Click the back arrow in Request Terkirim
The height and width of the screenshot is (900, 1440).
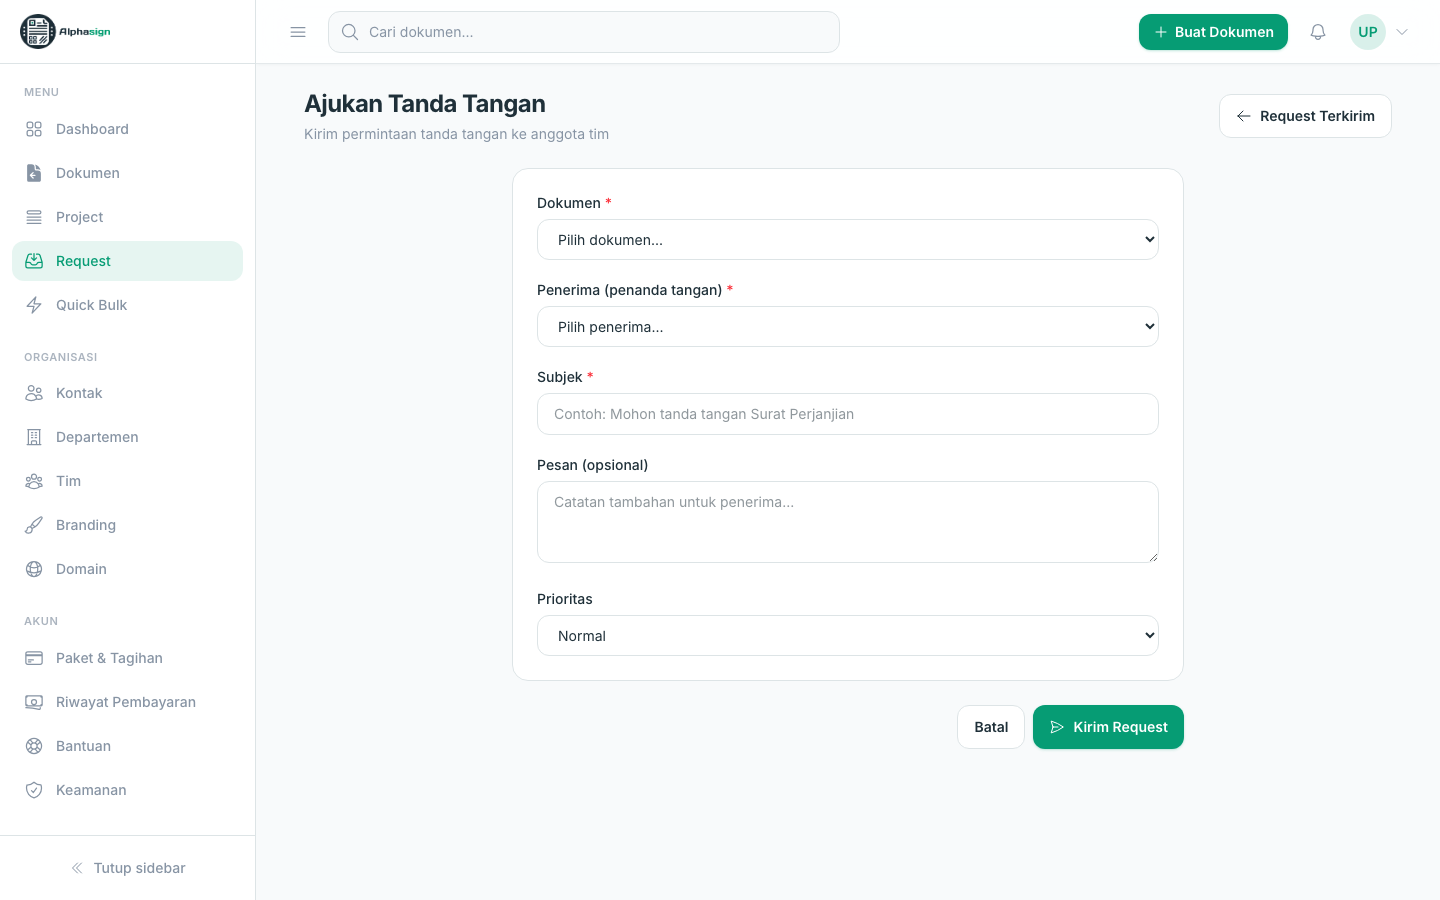[x=1244, y=116]
